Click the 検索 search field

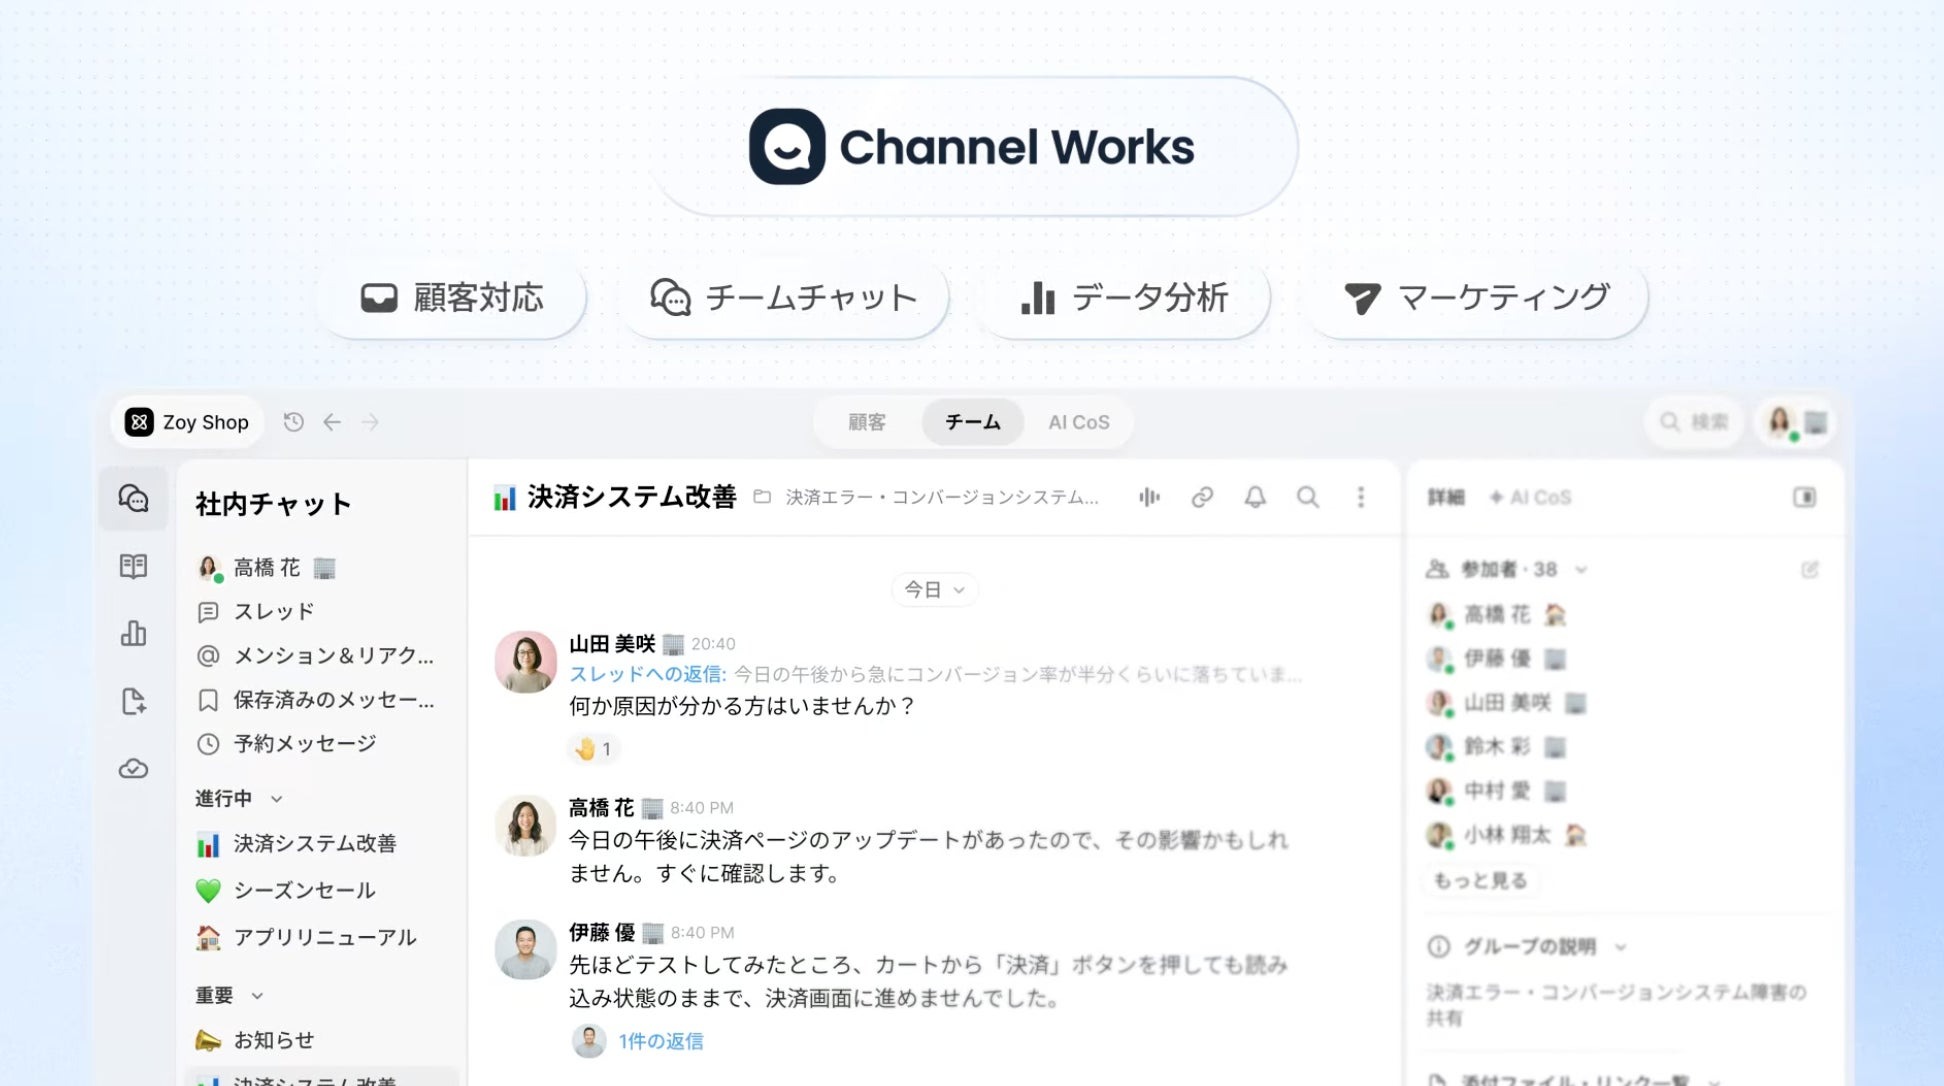click(x=1694, y=422)
